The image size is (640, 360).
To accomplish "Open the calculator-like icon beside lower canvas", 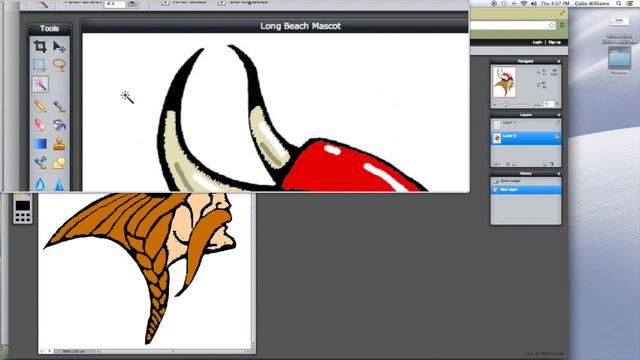I will click(x=23, y=210).
